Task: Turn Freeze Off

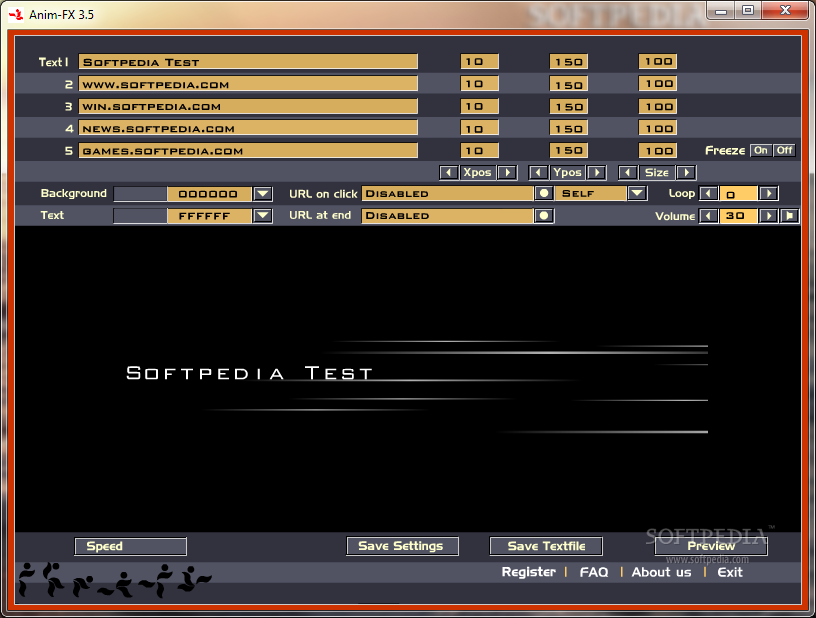Action: point(784,150)
